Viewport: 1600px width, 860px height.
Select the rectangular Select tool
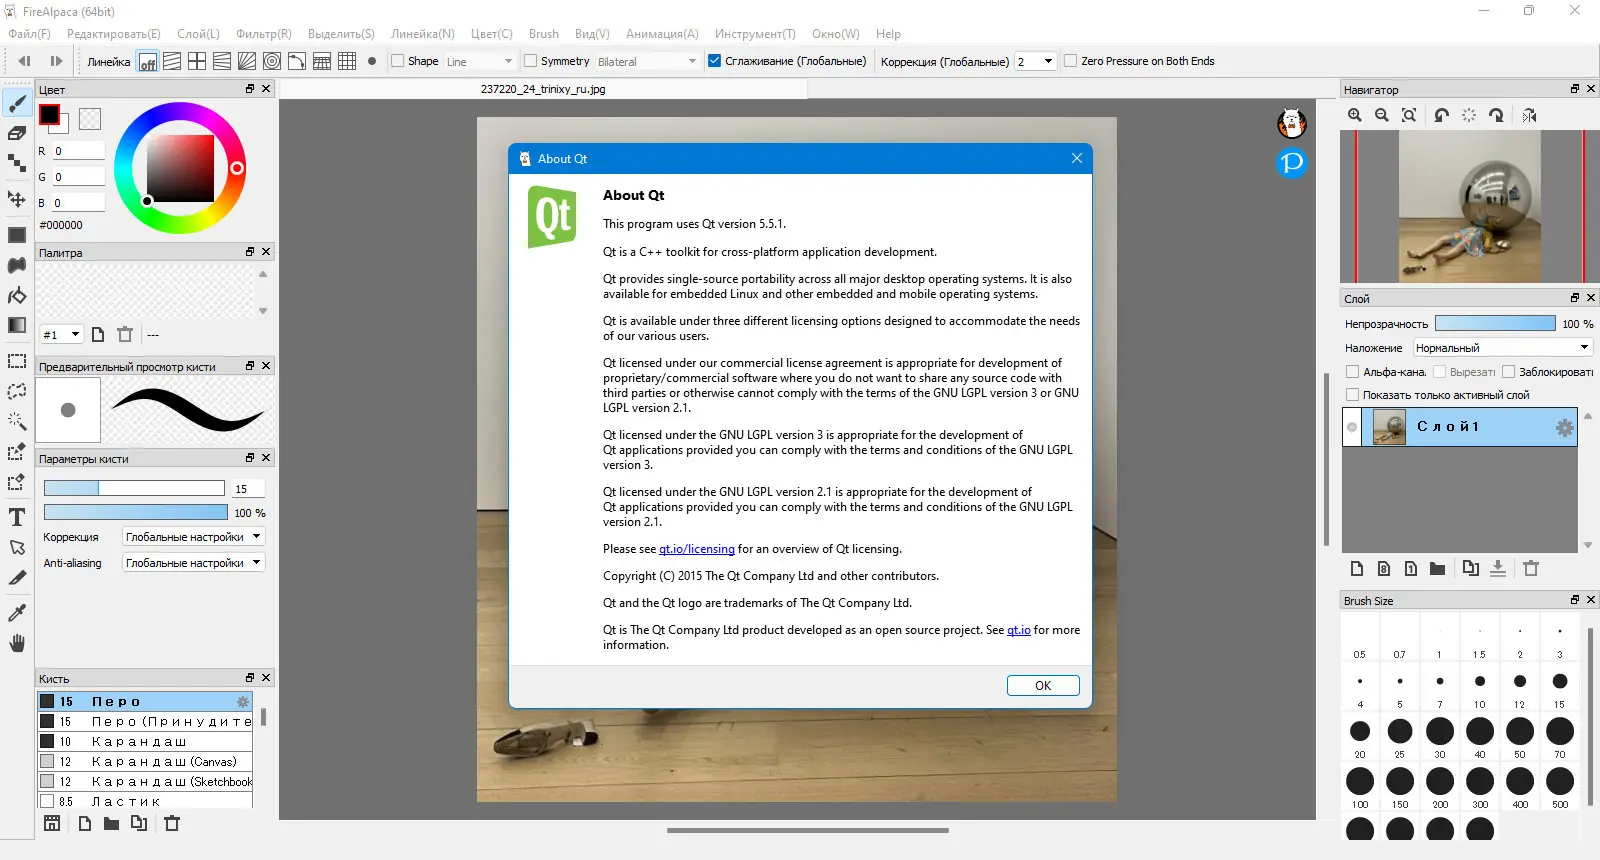(x=17, y=361)
